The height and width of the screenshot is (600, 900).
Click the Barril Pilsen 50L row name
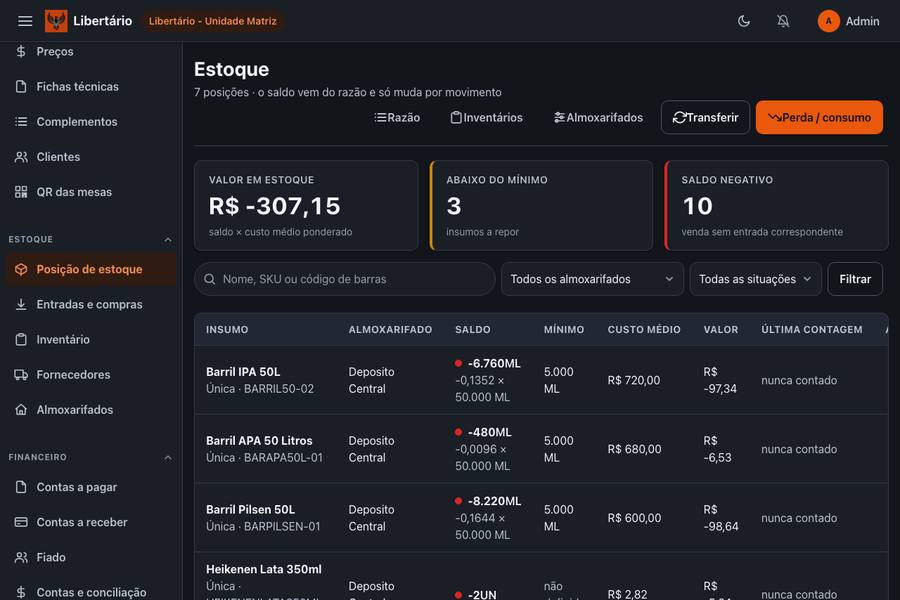[x=250, y=510]
